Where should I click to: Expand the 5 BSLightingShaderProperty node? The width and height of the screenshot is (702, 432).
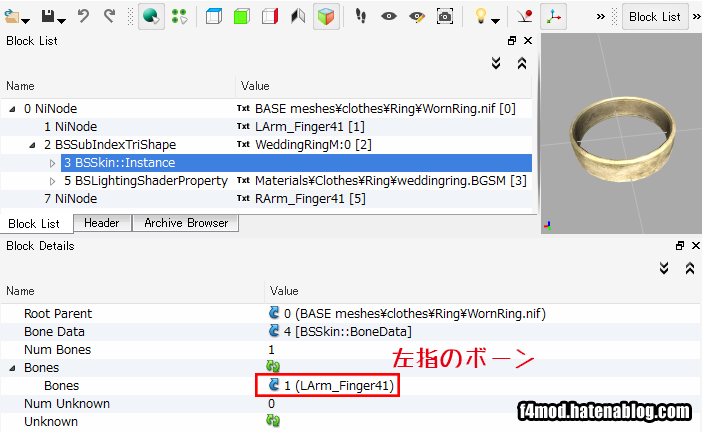(x=52, y=181)
